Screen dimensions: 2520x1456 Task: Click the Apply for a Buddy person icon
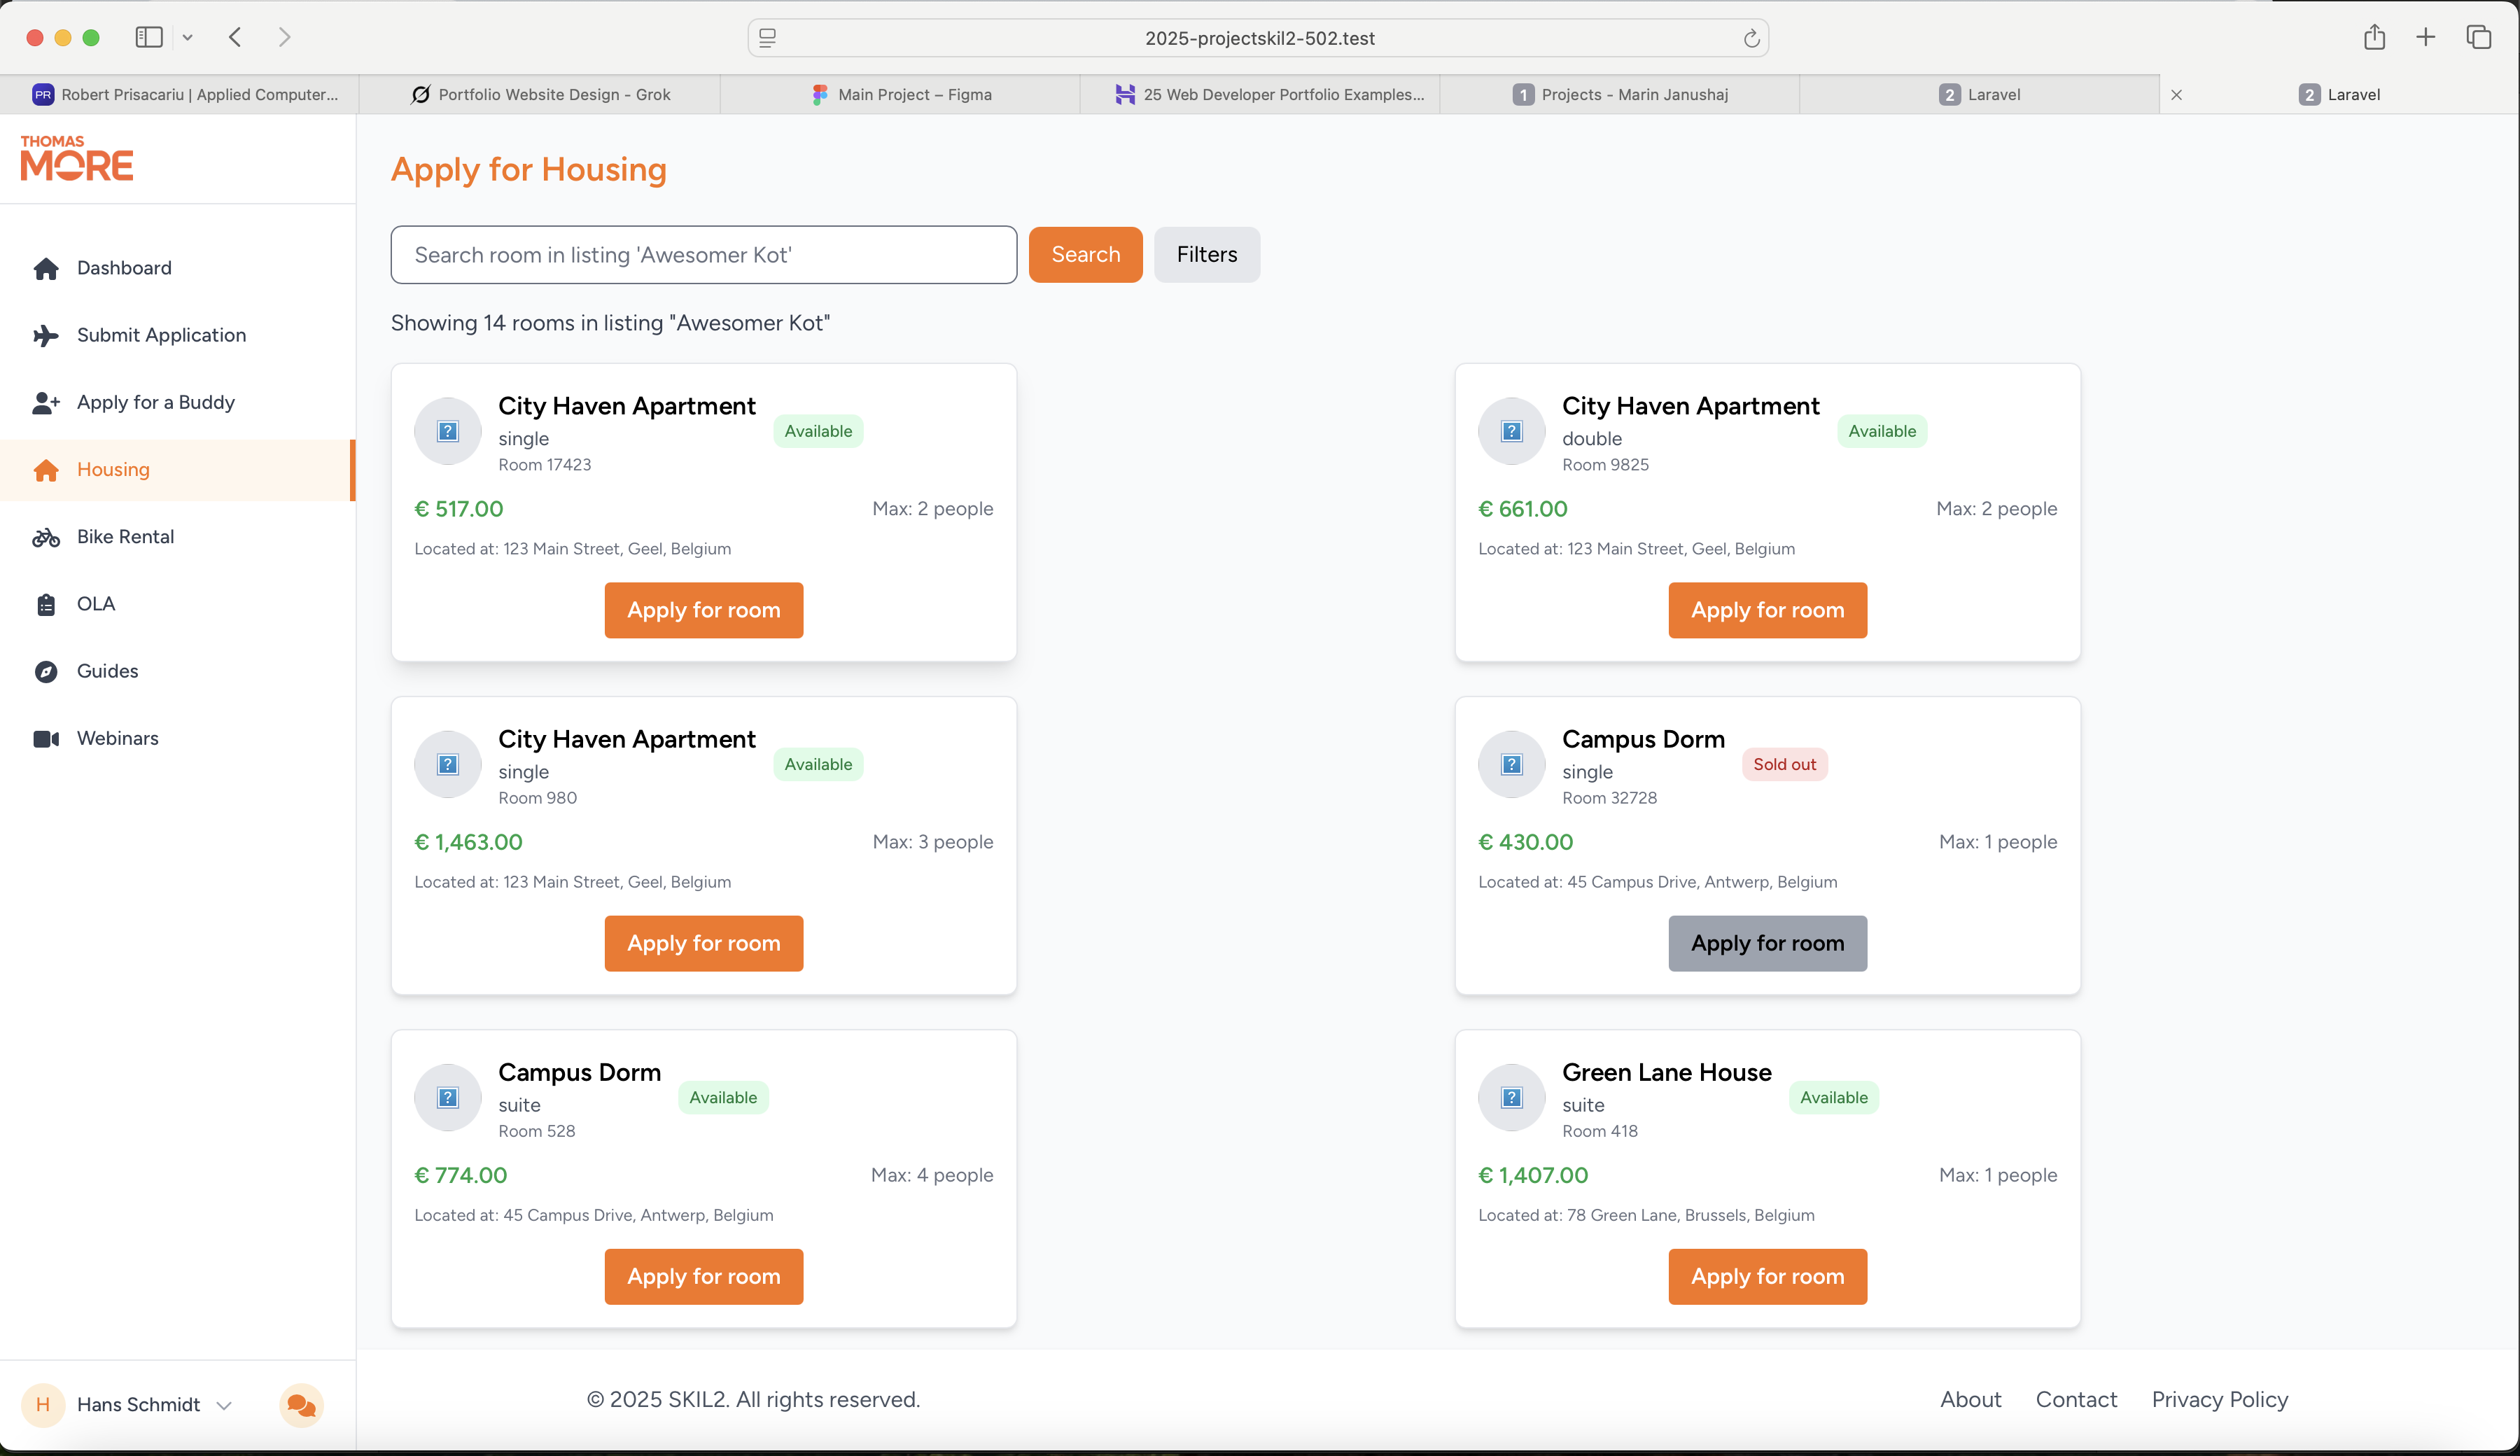pyautogui.click(x=46, y=402)
